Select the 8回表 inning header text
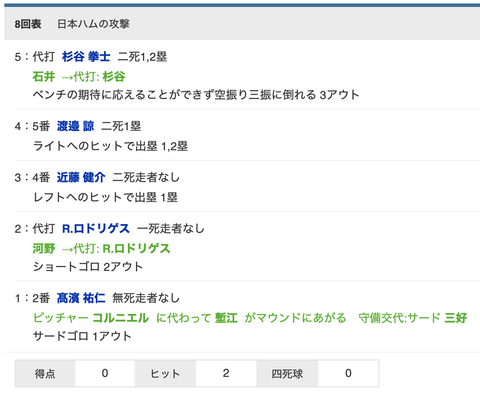The image size is (480, 396). point(28,24)
